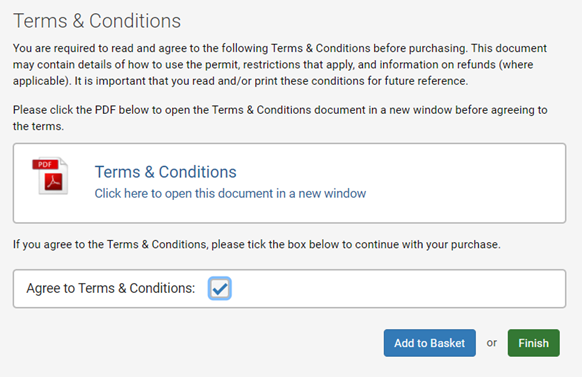Click the blue checkmark in the agree box
This screenshot has width=582, height=377.
pyautogui.click(x=220, y=289)
